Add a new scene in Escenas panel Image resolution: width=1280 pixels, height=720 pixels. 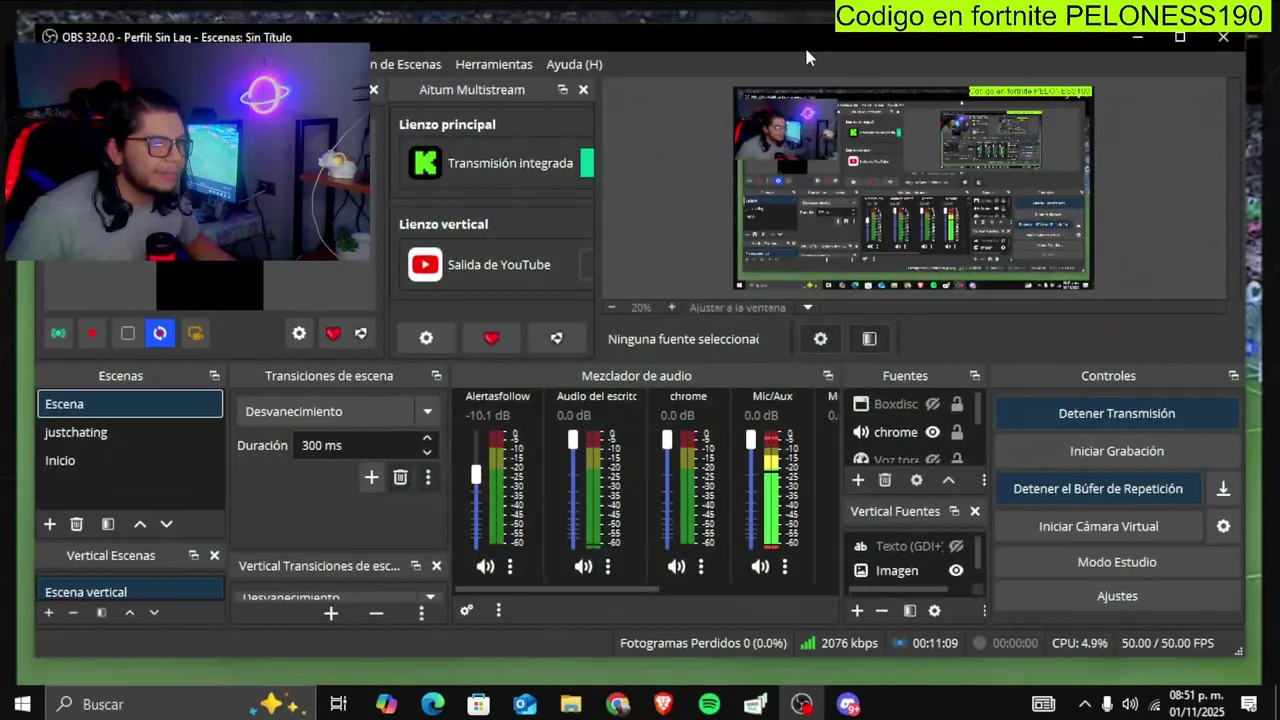[x=49, y=524]
